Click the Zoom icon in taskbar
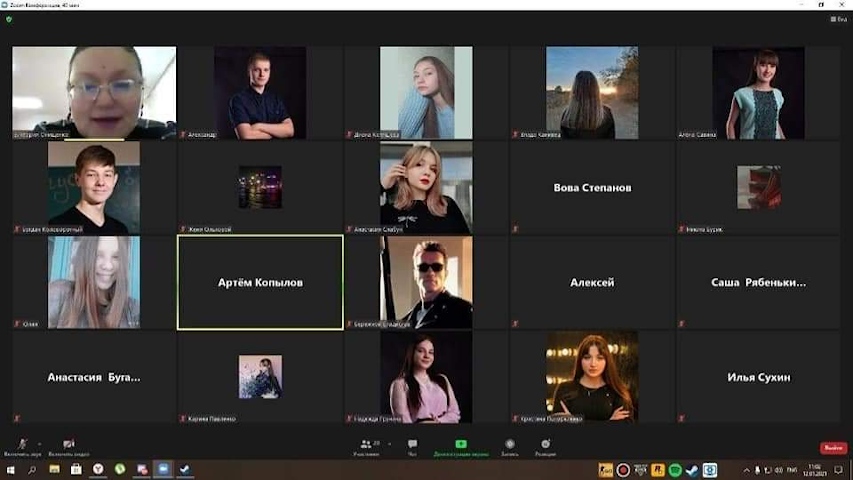 coord(164,469)
